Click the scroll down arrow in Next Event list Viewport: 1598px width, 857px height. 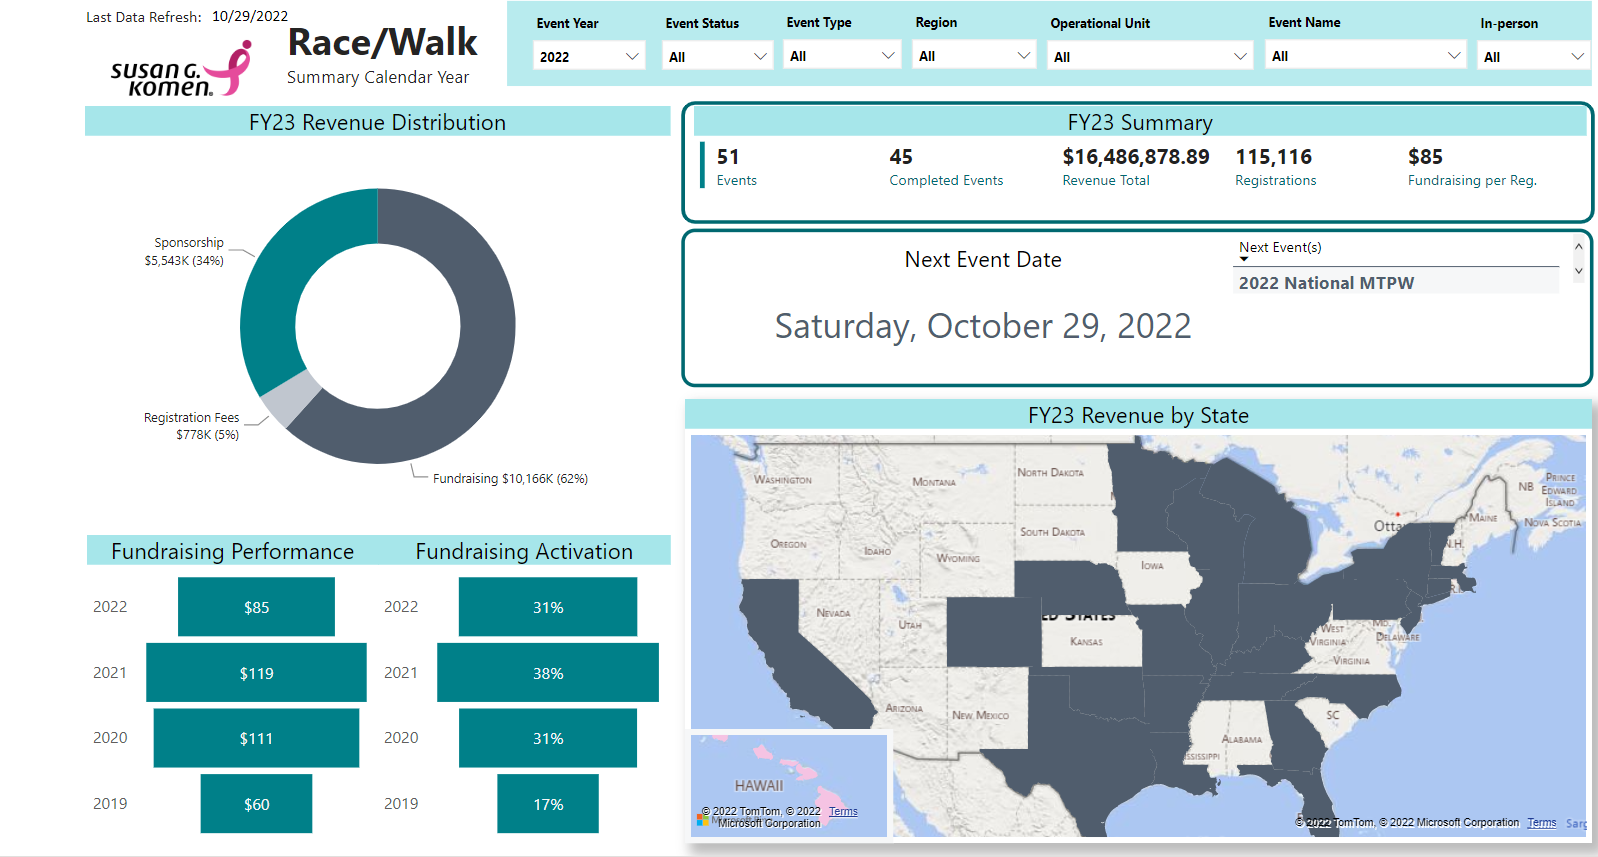[x=1578, y=271]
